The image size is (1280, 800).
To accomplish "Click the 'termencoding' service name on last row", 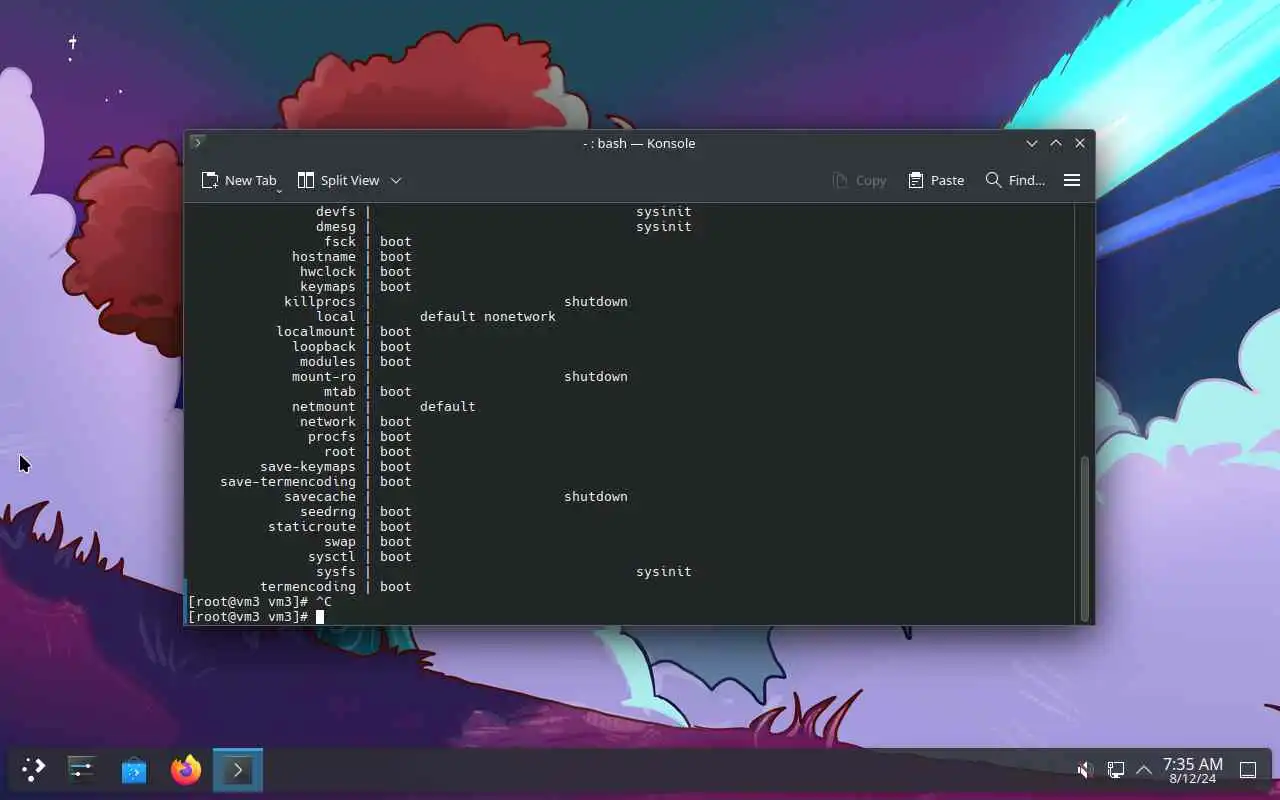I will 308,586.
